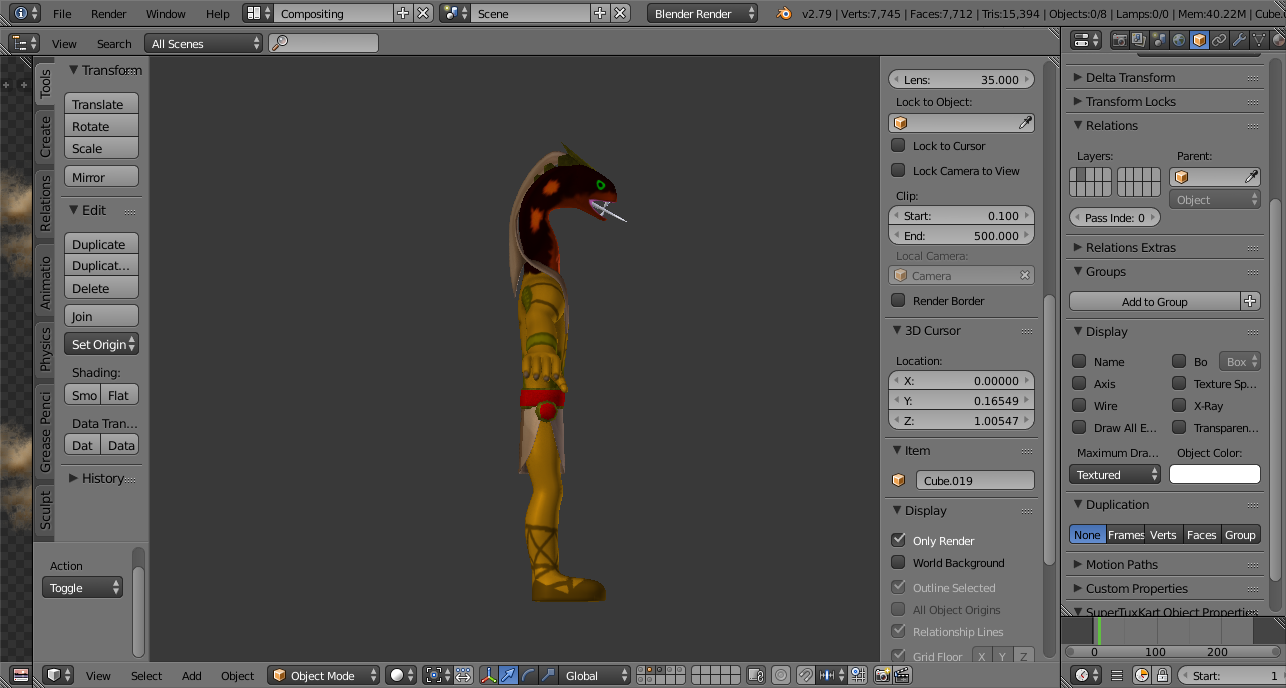Select the translate manipulator arrow icon
The height and width of the screenshot is (688, 1286).
pos(508,676)
